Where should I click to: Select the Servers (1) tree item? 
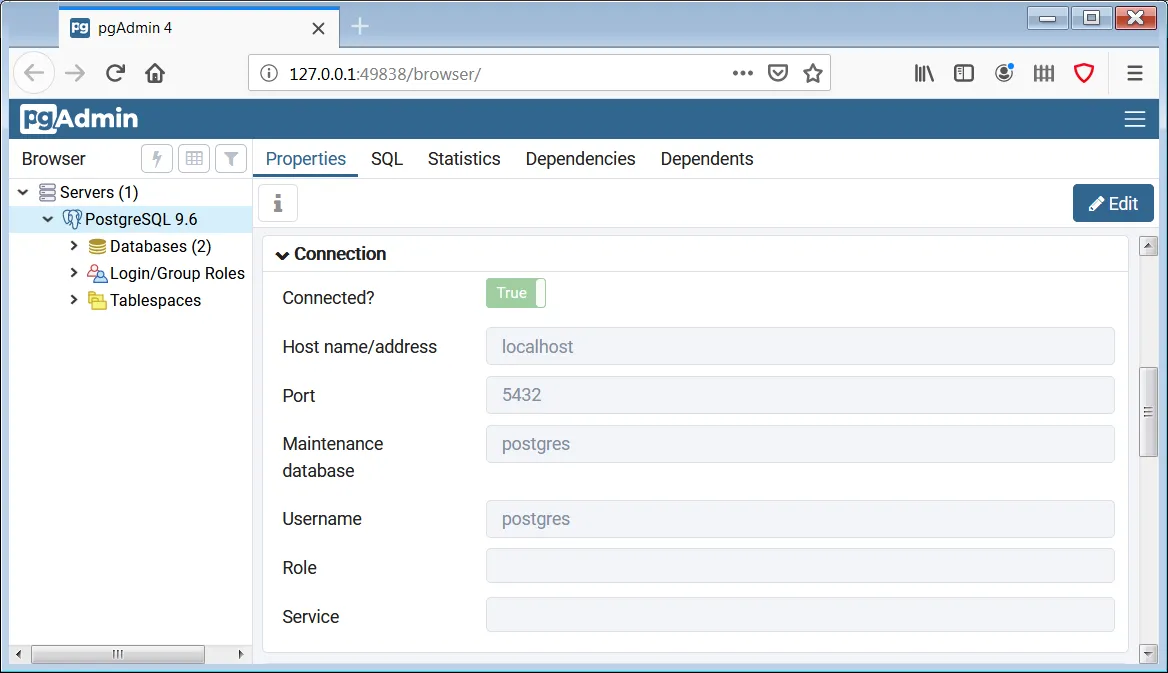click(99, 192)
